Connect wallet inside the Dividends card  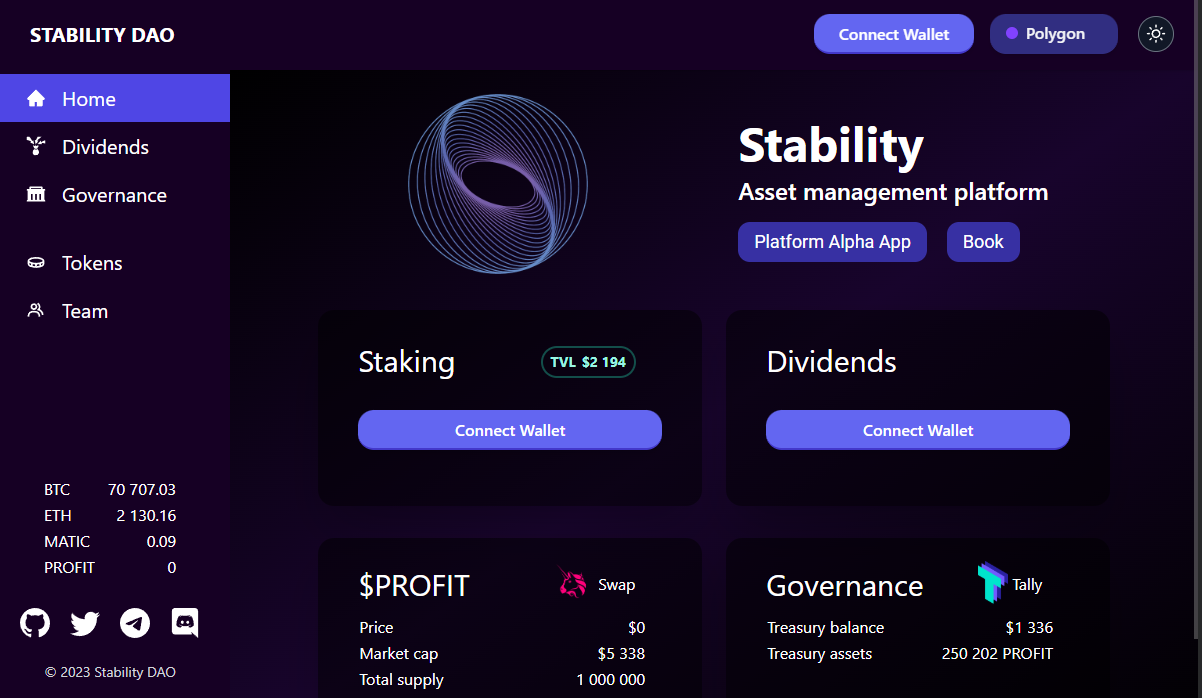coord(917,429)
